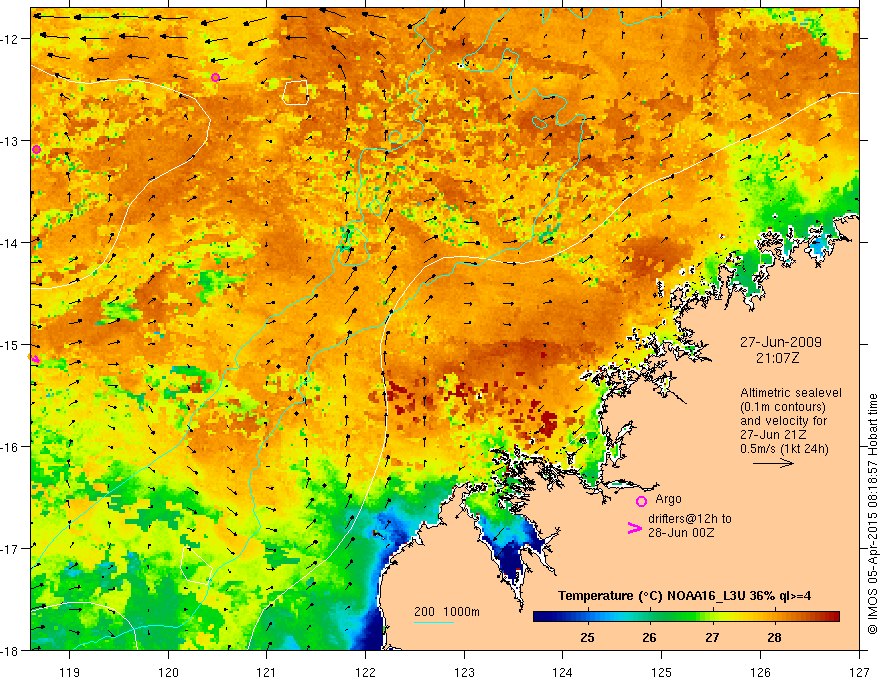Click latitude axis label -15
Viewport: 880px width, 680px height.
[9, 344]
